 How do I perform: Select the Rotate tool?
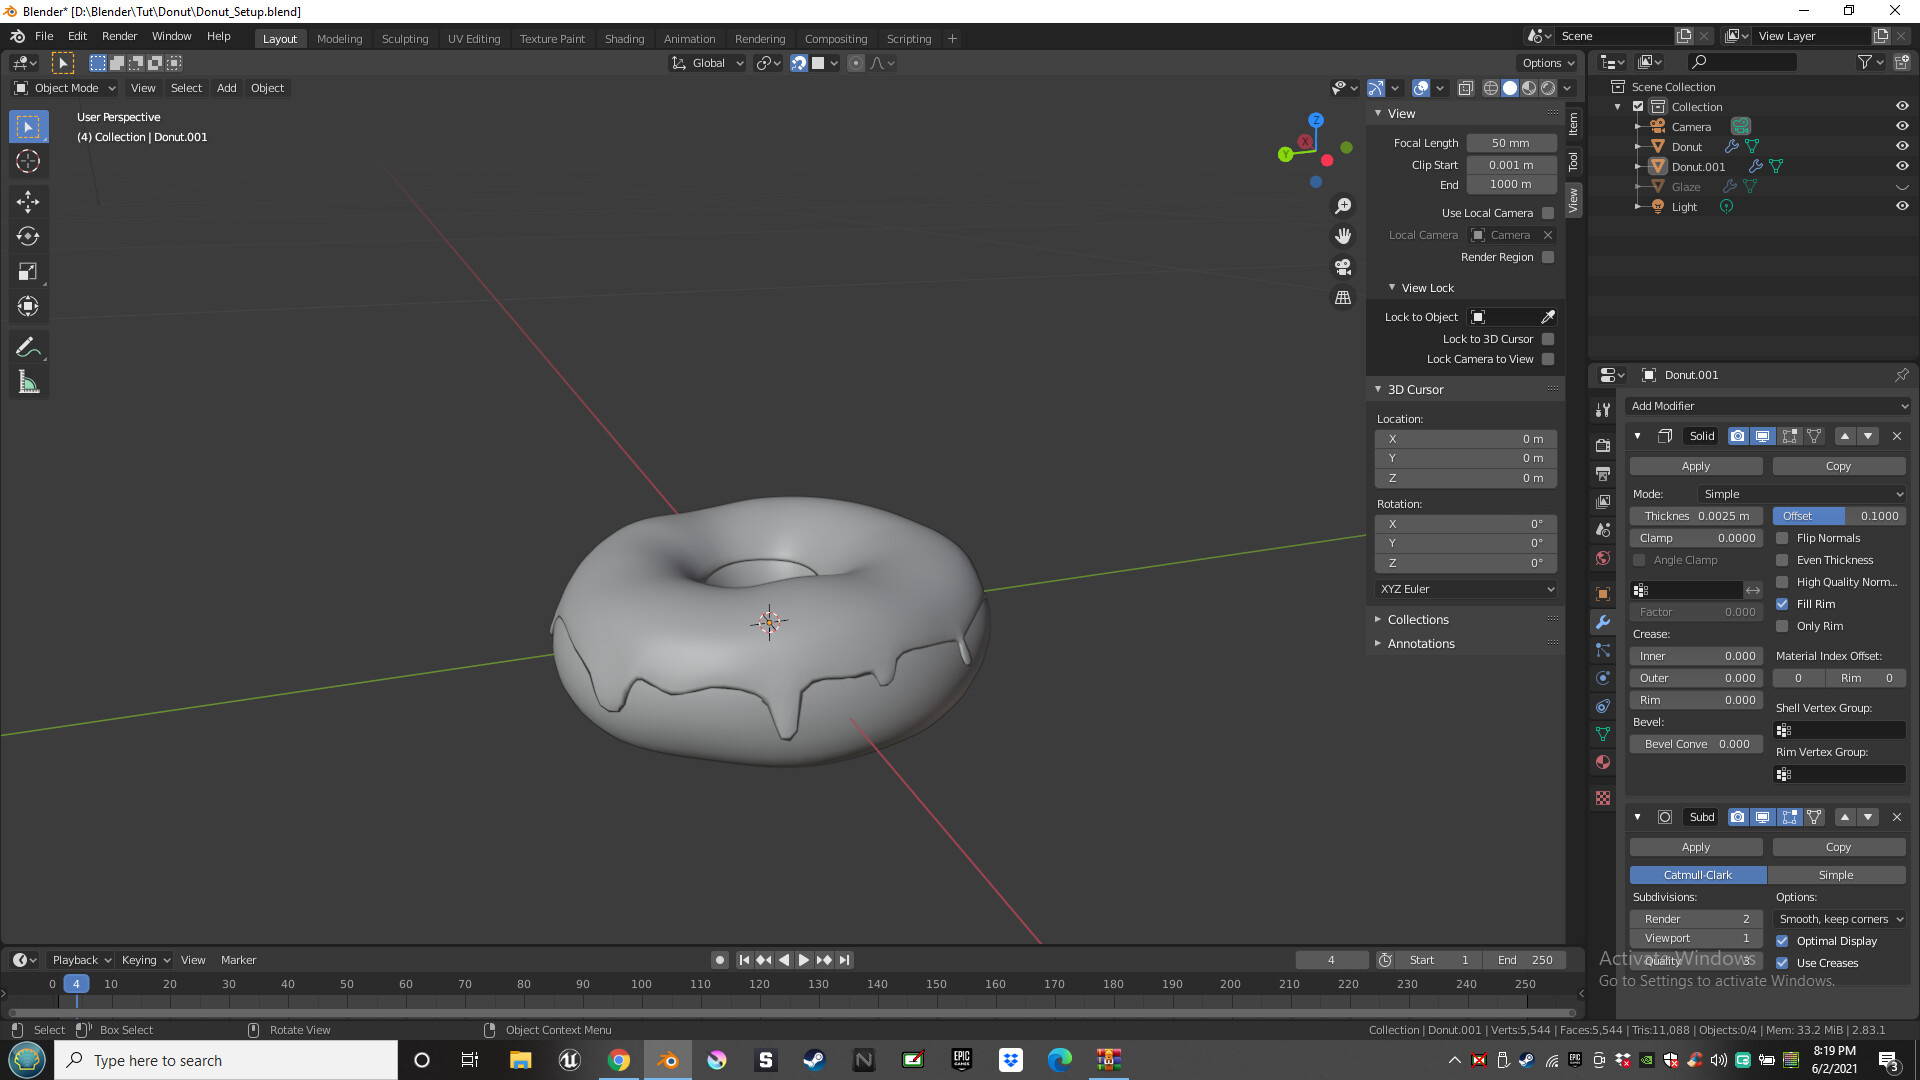point(28,236)
